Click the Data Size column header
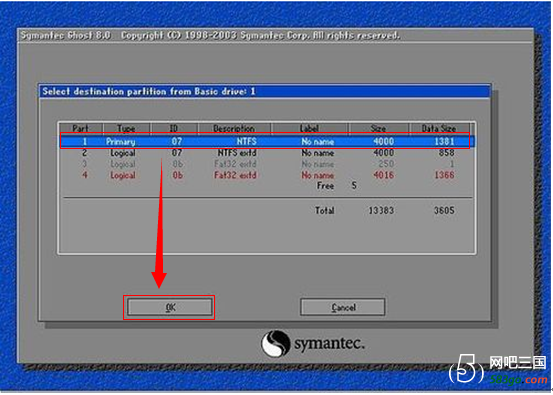Screen dimensions: 553x395 pyautogui.click(x=439, y=128)
